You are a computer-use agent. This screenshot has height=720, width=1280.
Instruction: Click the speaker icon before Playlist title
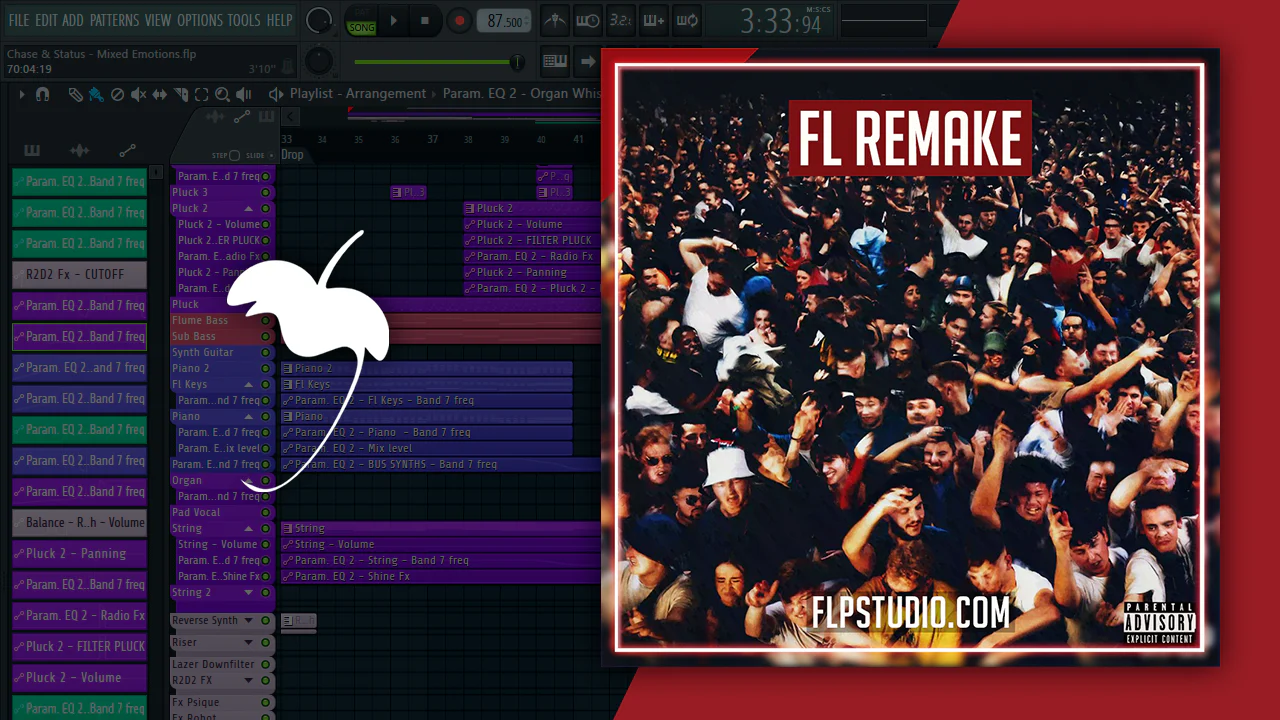pos(276,94)
